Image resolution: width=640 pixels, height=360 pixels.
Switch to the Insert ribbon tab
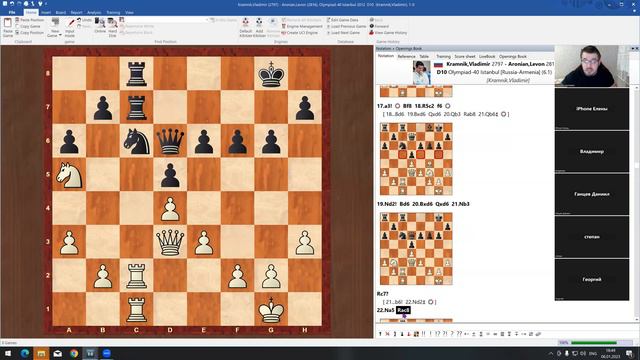(x=46, y=13)
